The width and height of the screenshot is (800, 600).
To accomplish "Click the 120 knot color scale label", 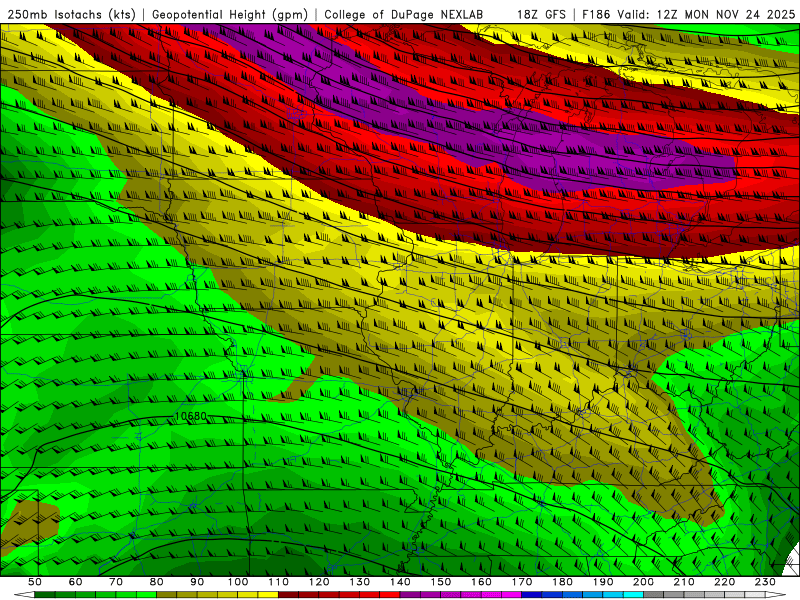I will 319,582.
